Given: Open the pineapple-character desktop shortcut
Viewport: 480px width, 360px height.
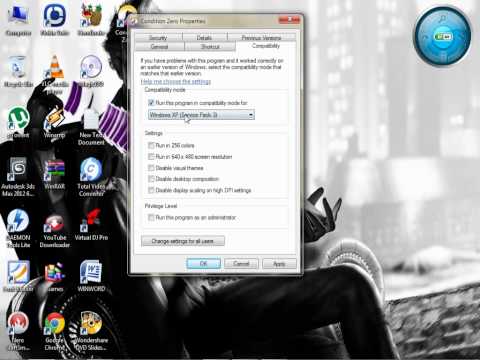Looking at the screenshot, I should pyautogui.click(x=91, y=19).
